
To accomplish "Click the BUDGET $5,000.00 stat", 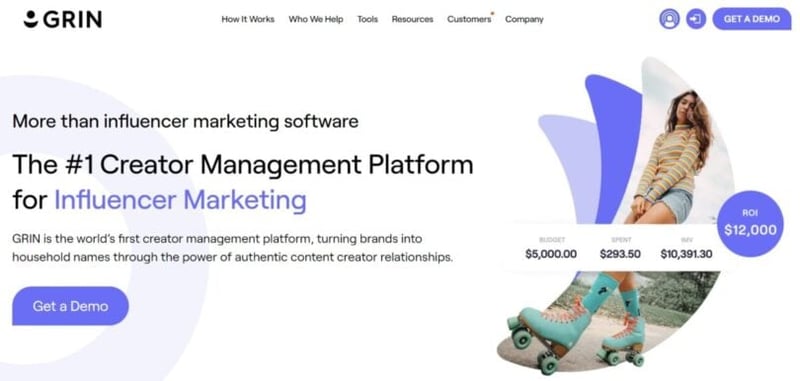I will (x=551, y=248).
